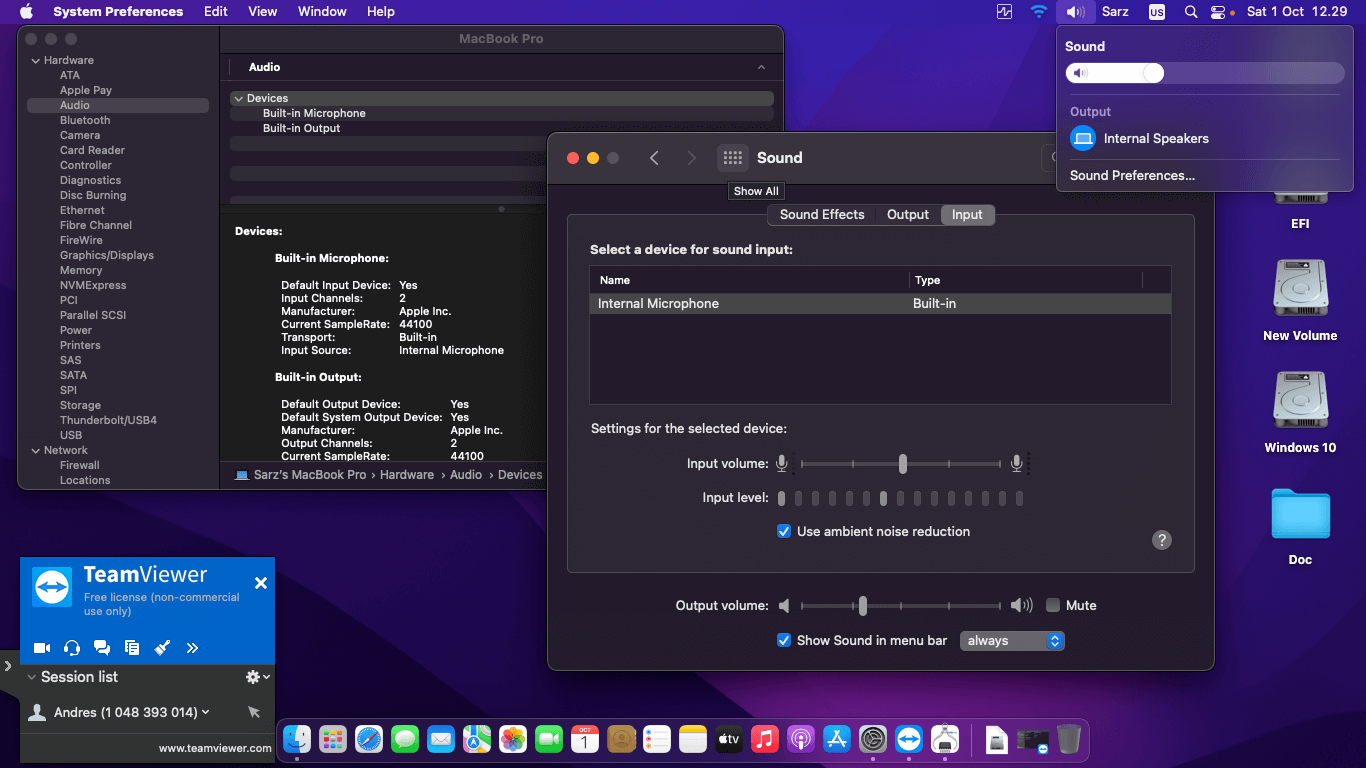
Task: Collapse Network section in System Information
Action: 36,451
